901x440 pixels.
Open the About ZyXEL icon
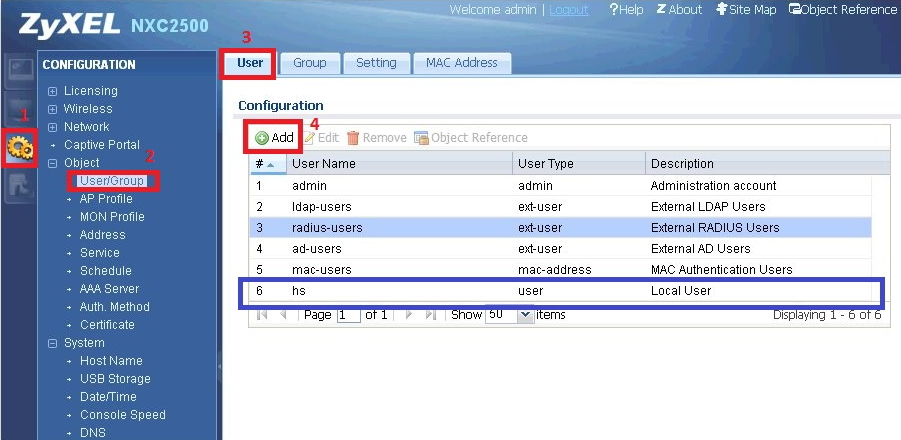click(x=679, y=10)
